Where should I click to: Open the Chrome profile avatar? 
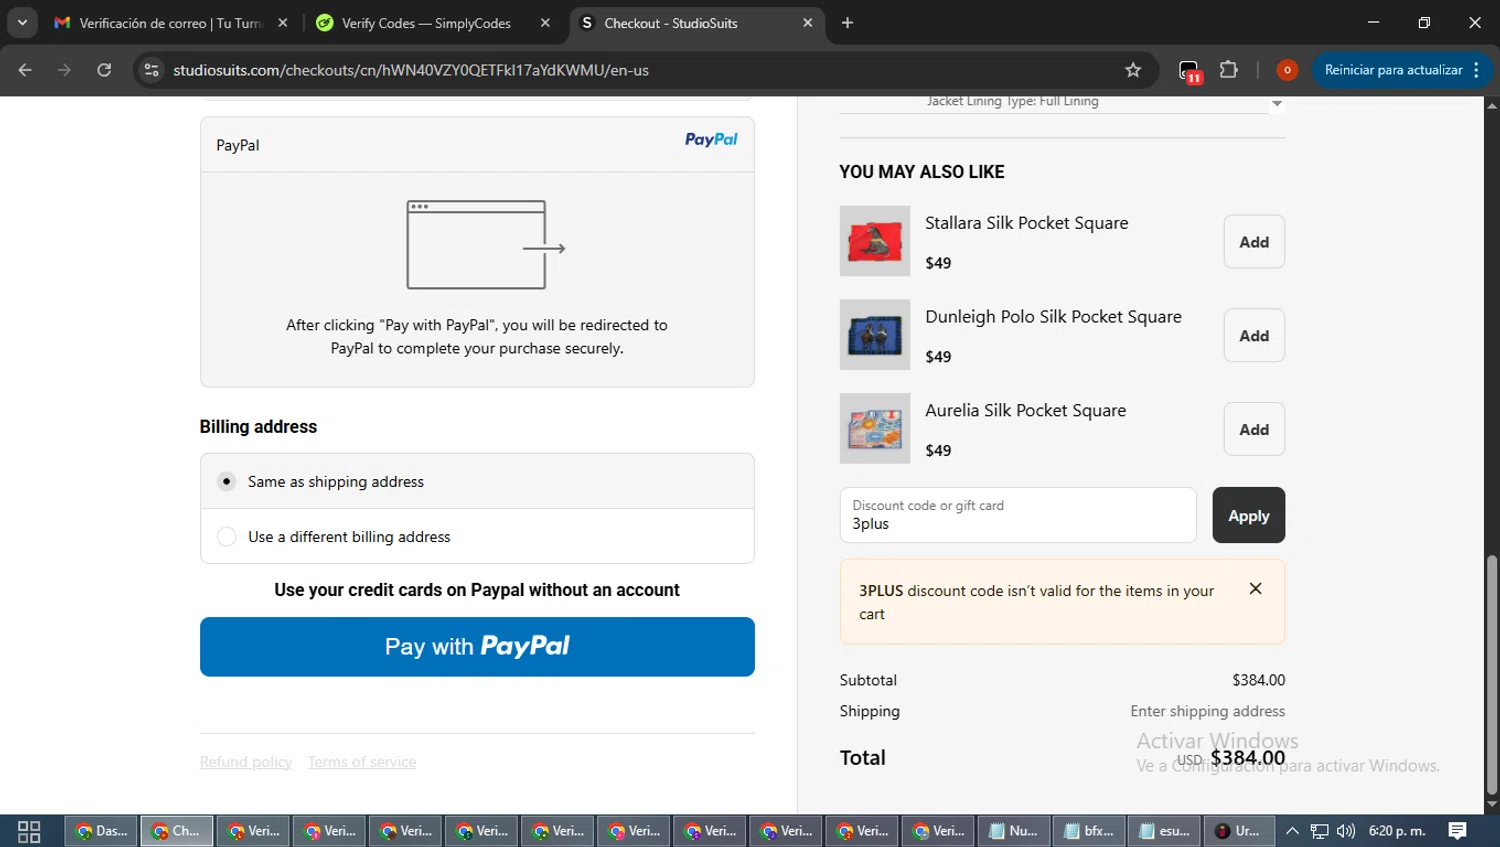[1287, 70]
